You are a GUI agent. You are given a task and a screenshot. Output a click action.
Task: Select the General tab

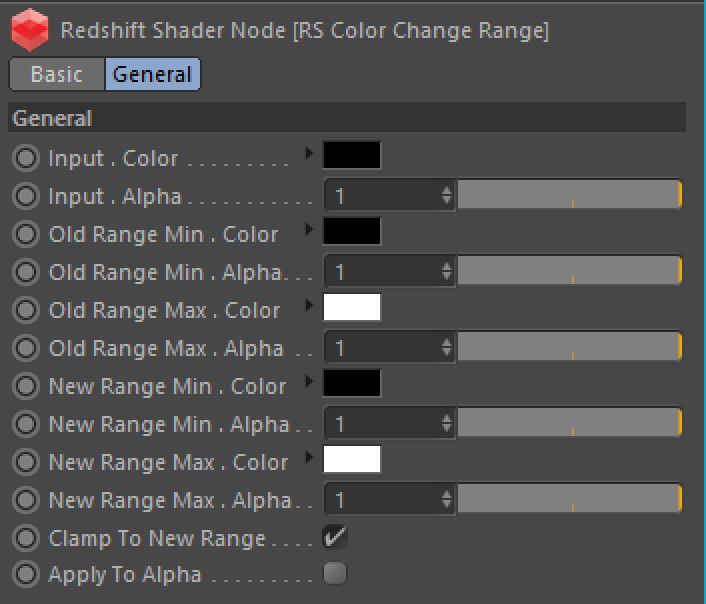tap(153, 74)
